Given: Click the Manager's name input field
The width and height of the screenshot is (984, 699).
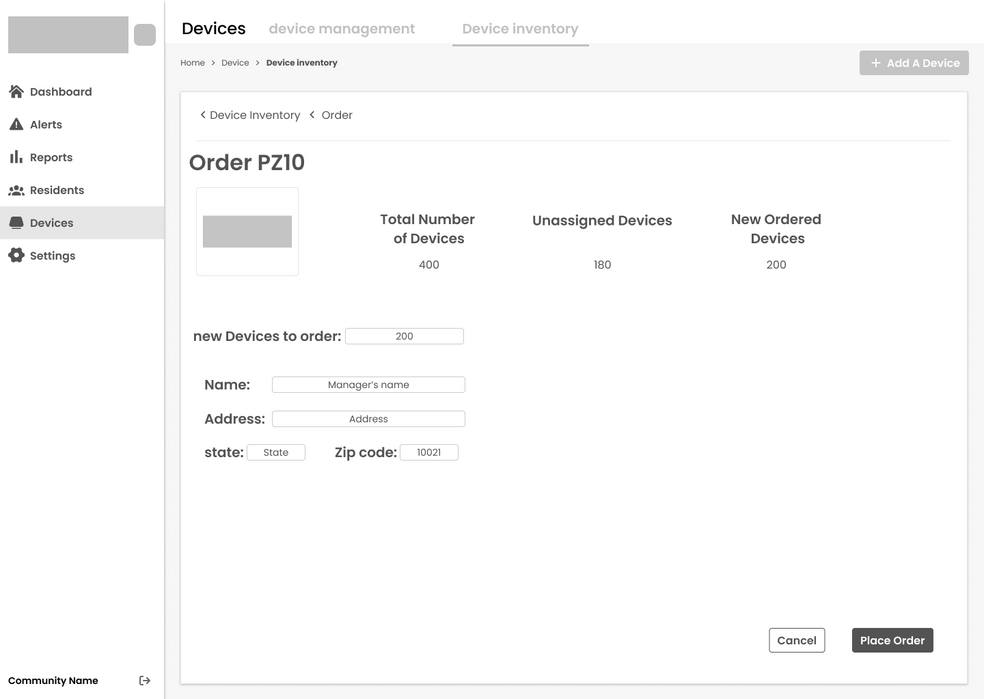Looking at the screenshot, I should click(x=368, y=385).
